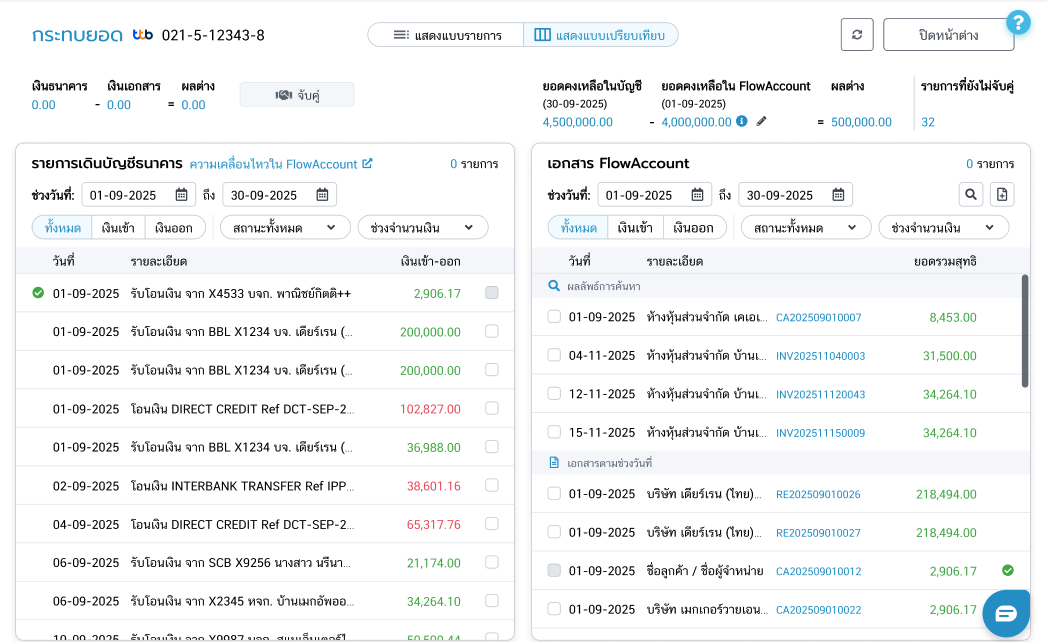Image resolution: width=1047 pixels, height=642 pixels.
Task: Select the เงินออก filter tab in bank panel
Action: [x=178, y=227]
